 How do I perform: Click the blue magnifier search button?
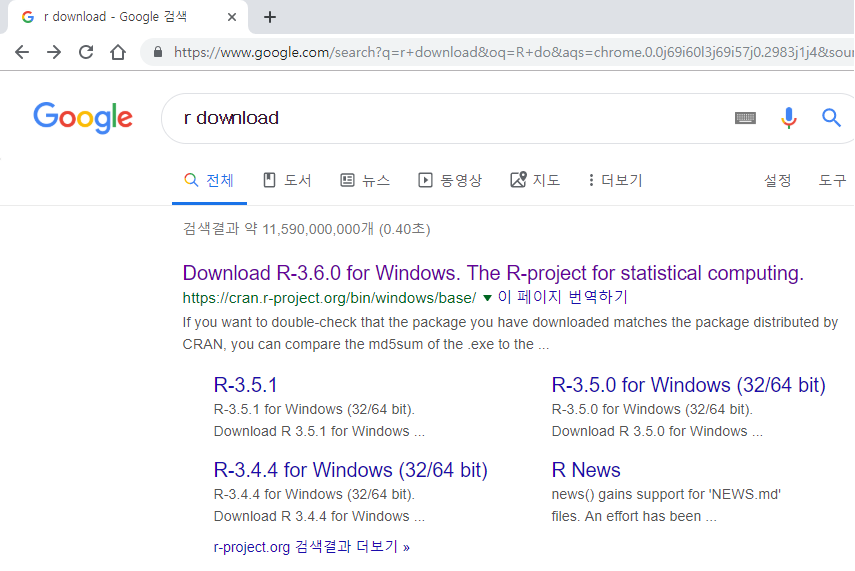pyautogui.click(x=831, y=117)
